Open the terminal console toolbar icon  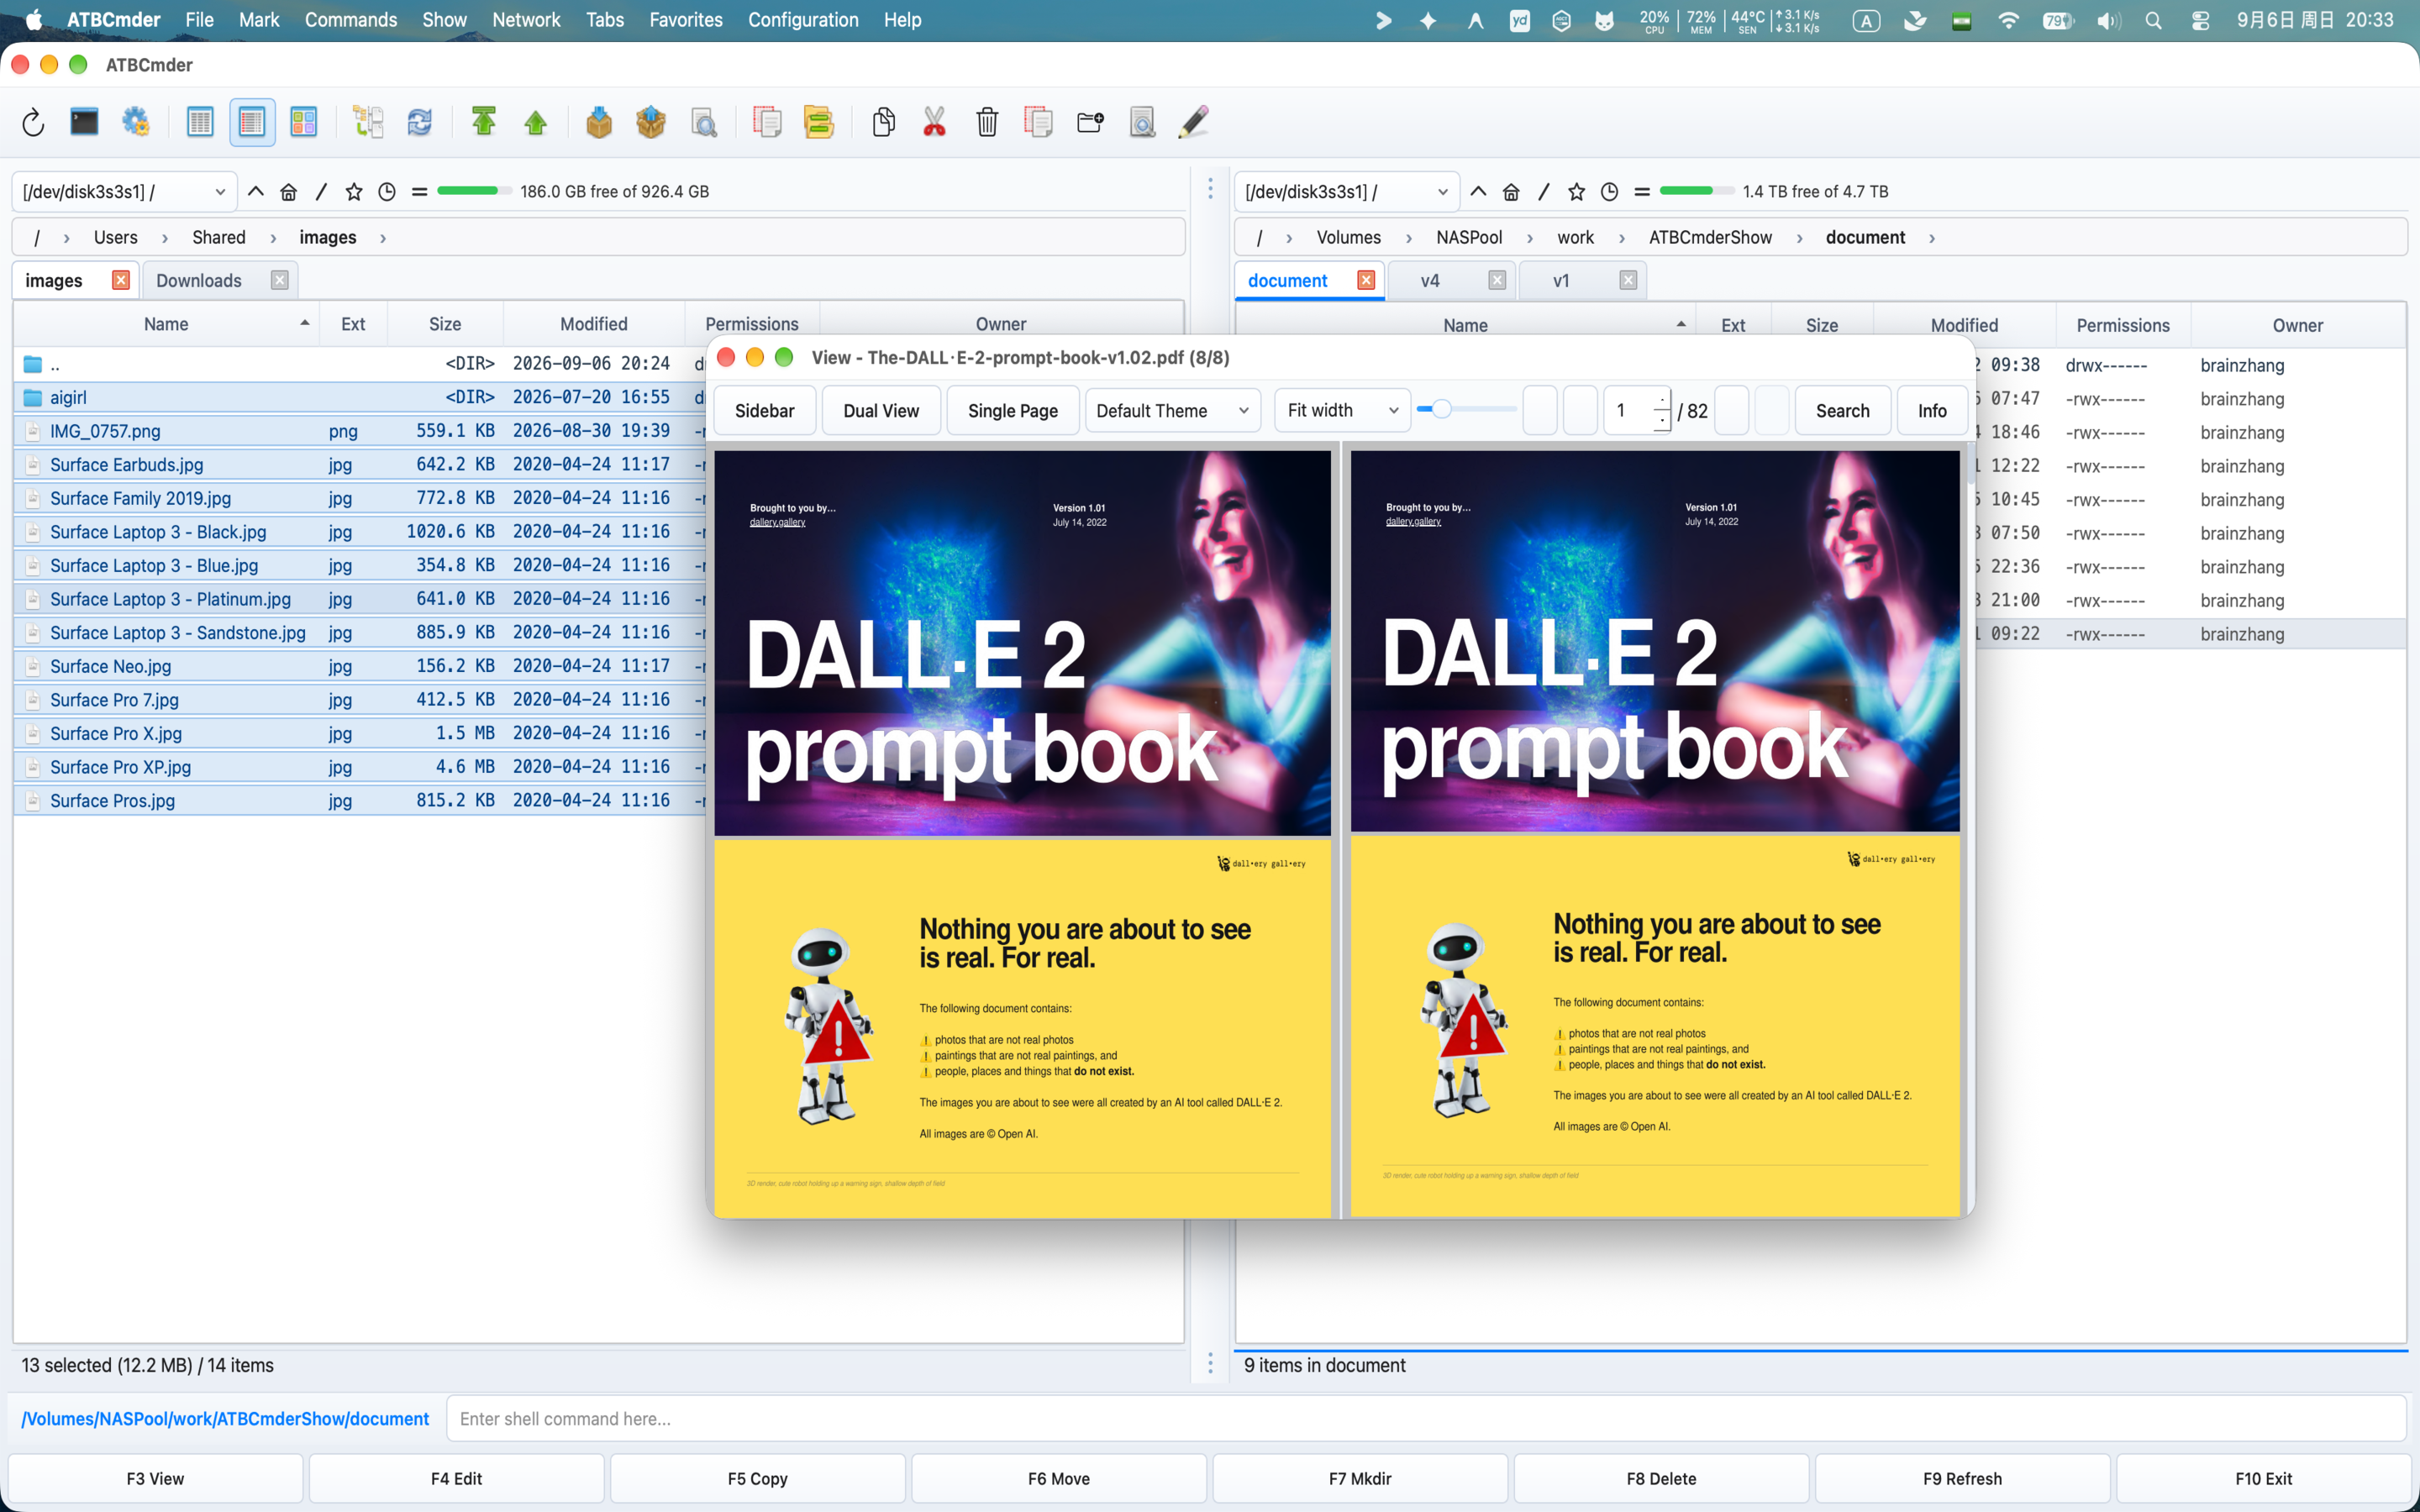pyautogui.click(x=84, y=122)
